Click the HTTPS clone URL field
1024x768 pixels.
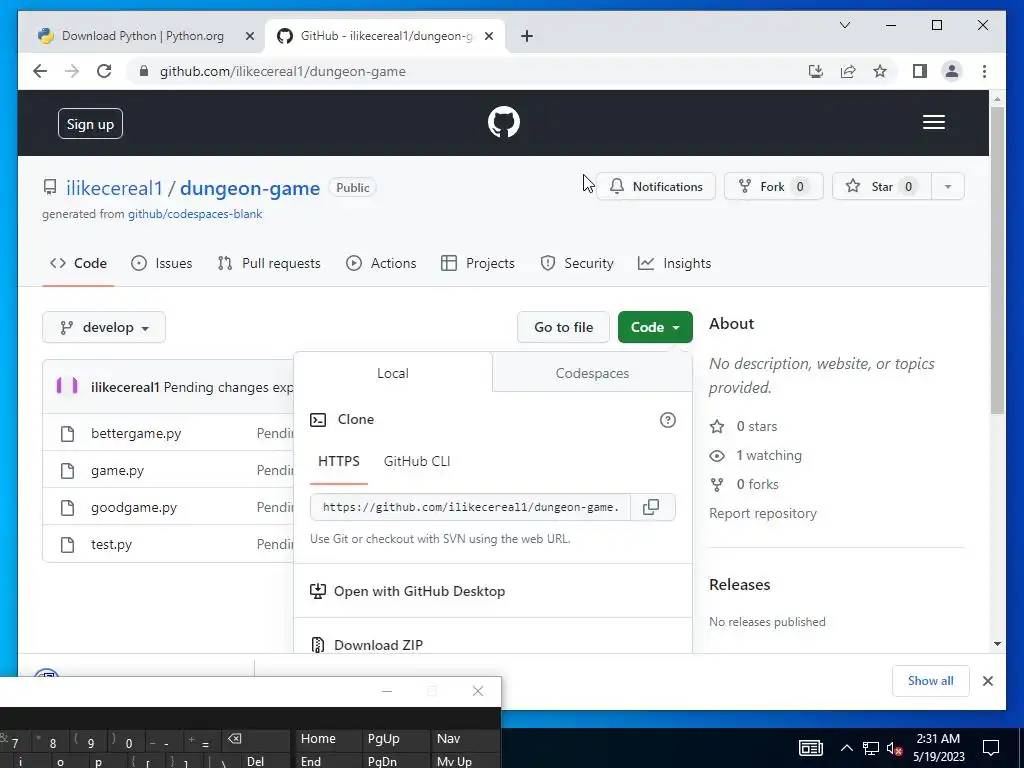pyautogui.click(x=470, y=507)
